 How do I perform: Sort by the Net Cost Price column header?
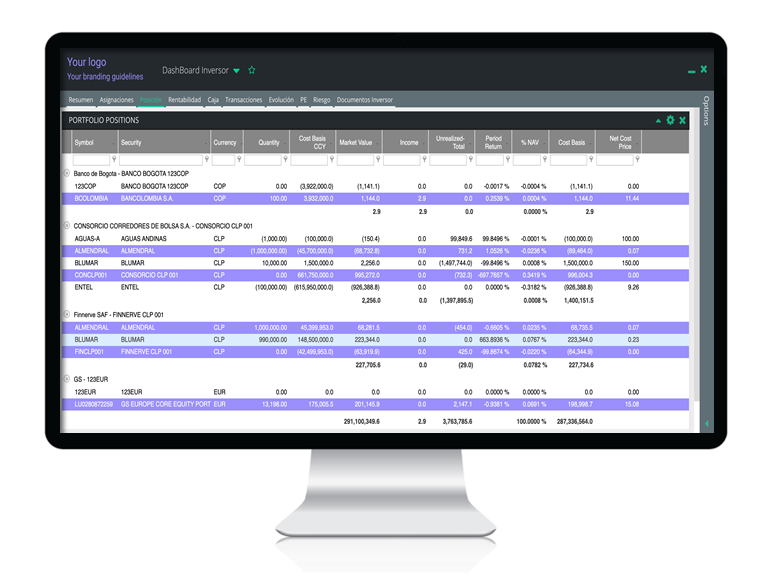tap(619, 143)
